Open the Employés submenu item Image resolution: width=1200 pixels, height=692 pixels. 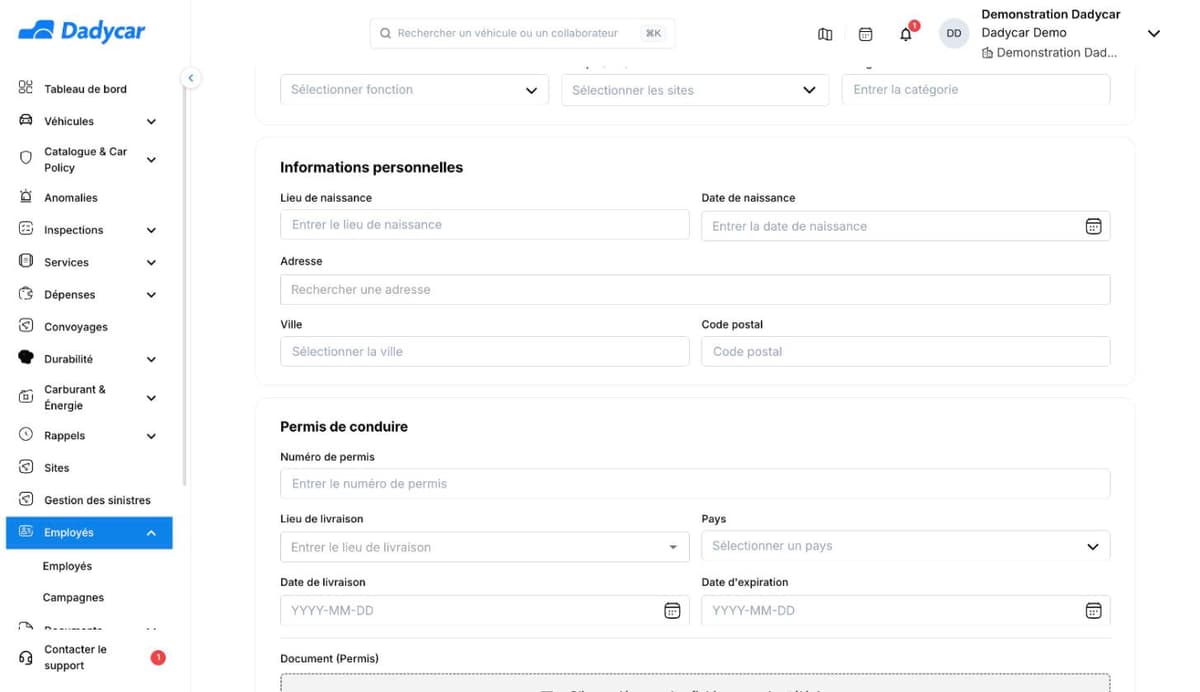(x=67, y=566)
